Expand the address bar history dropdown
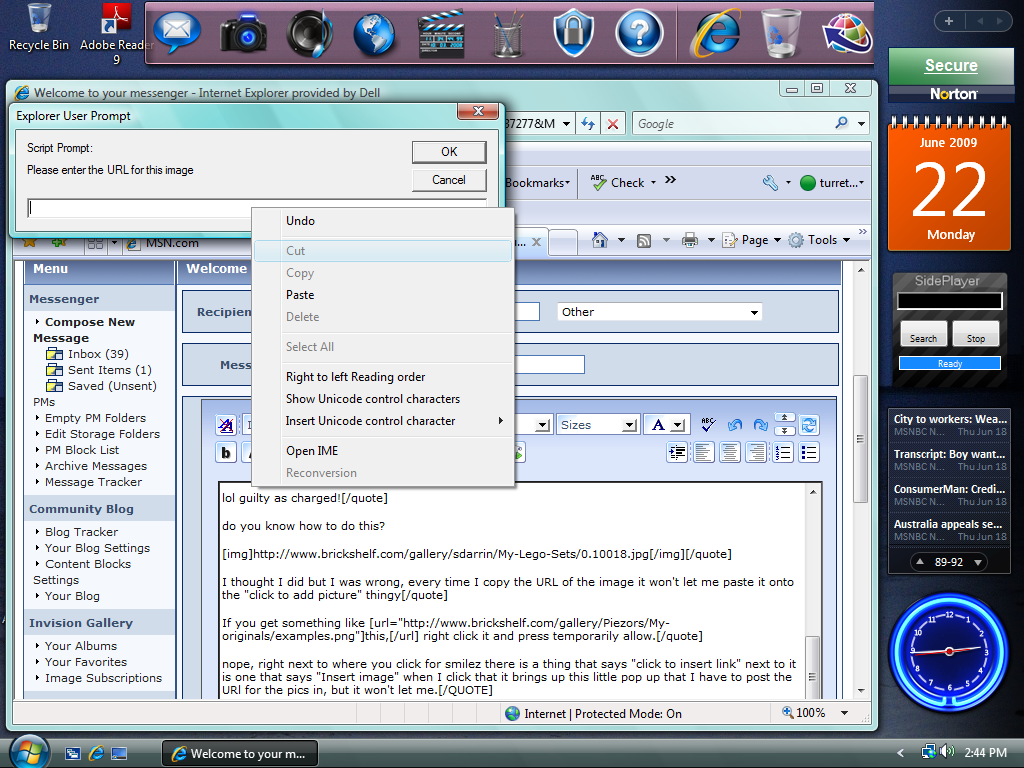This screenshot has height=768, width=1024. [x=566, y=123]
